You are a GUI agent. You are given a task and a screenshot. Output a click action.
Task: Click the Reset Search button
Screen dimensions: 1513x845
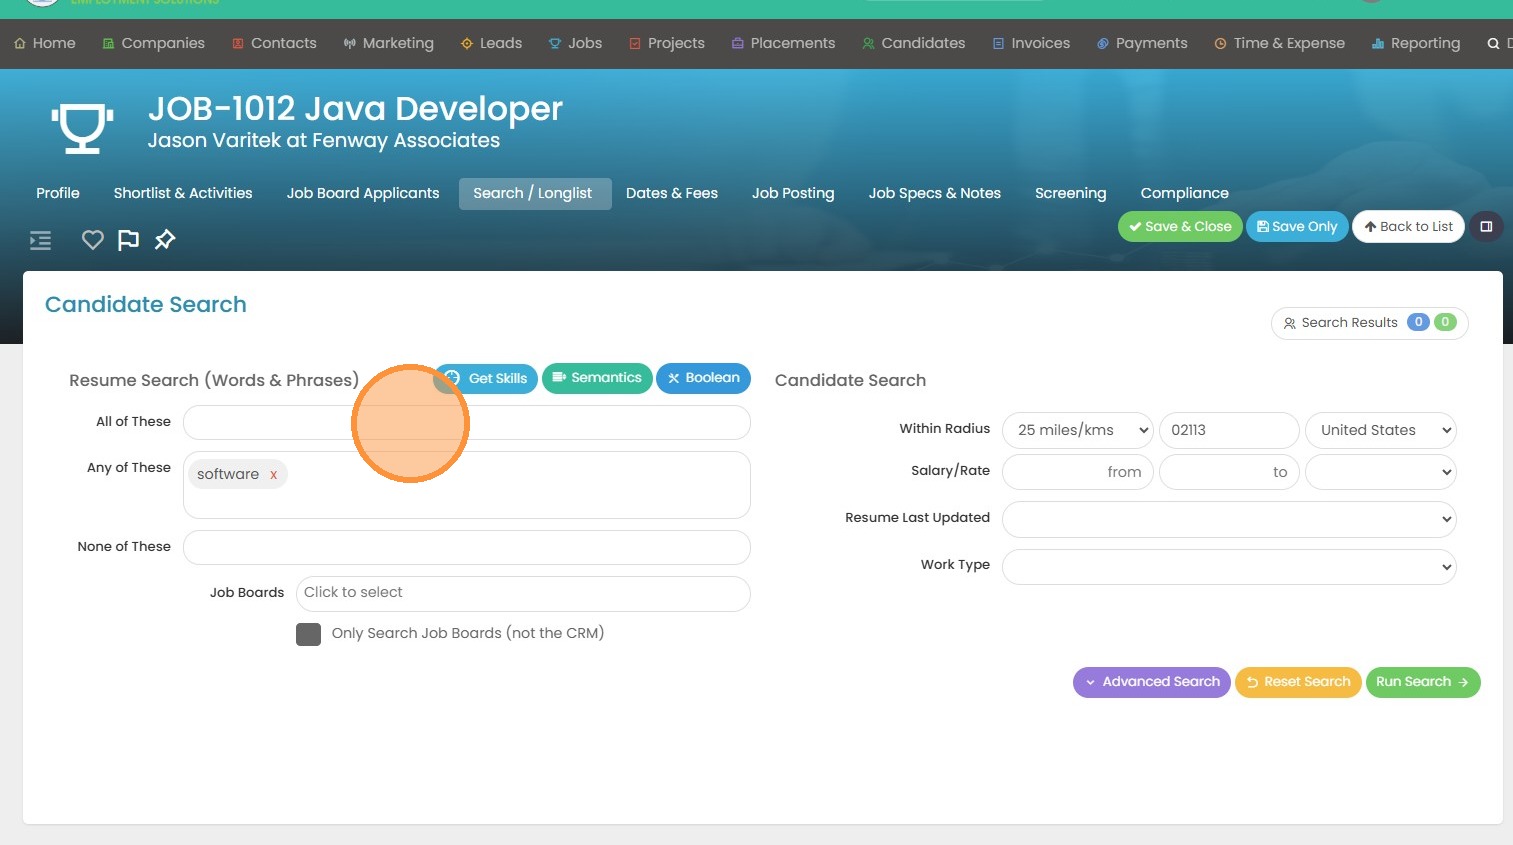point(1297,682)
